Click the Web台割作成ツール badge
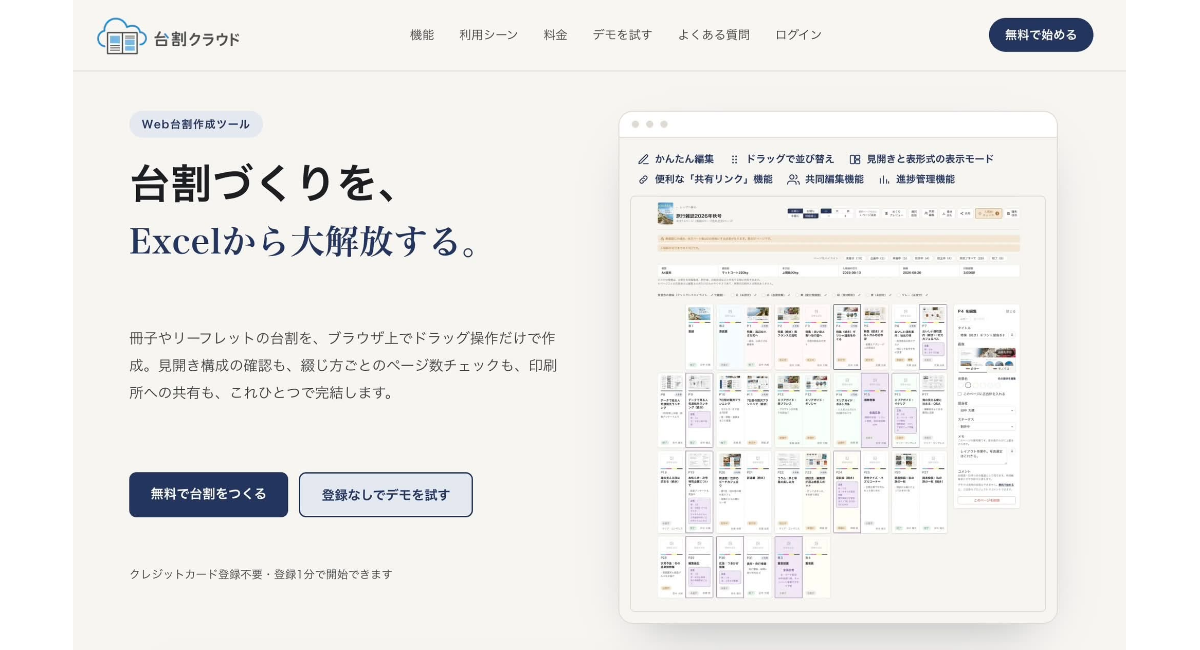 pyautogui.click(x=196, y=124)
